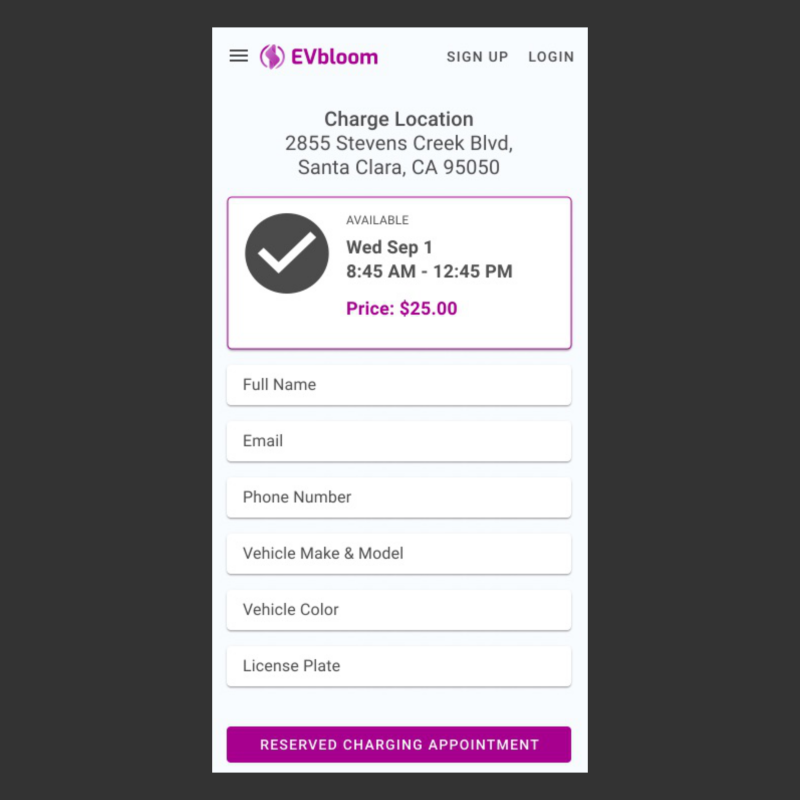Click into the Email input field
800x800 pixels.
tap(399, 441)
